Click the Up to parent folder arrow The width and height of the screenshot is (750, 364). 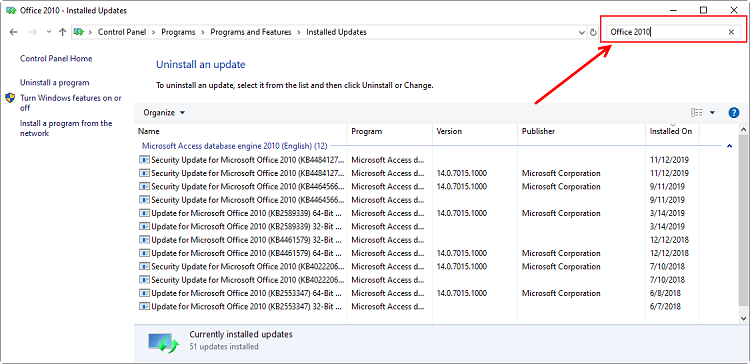coord(62,32)
